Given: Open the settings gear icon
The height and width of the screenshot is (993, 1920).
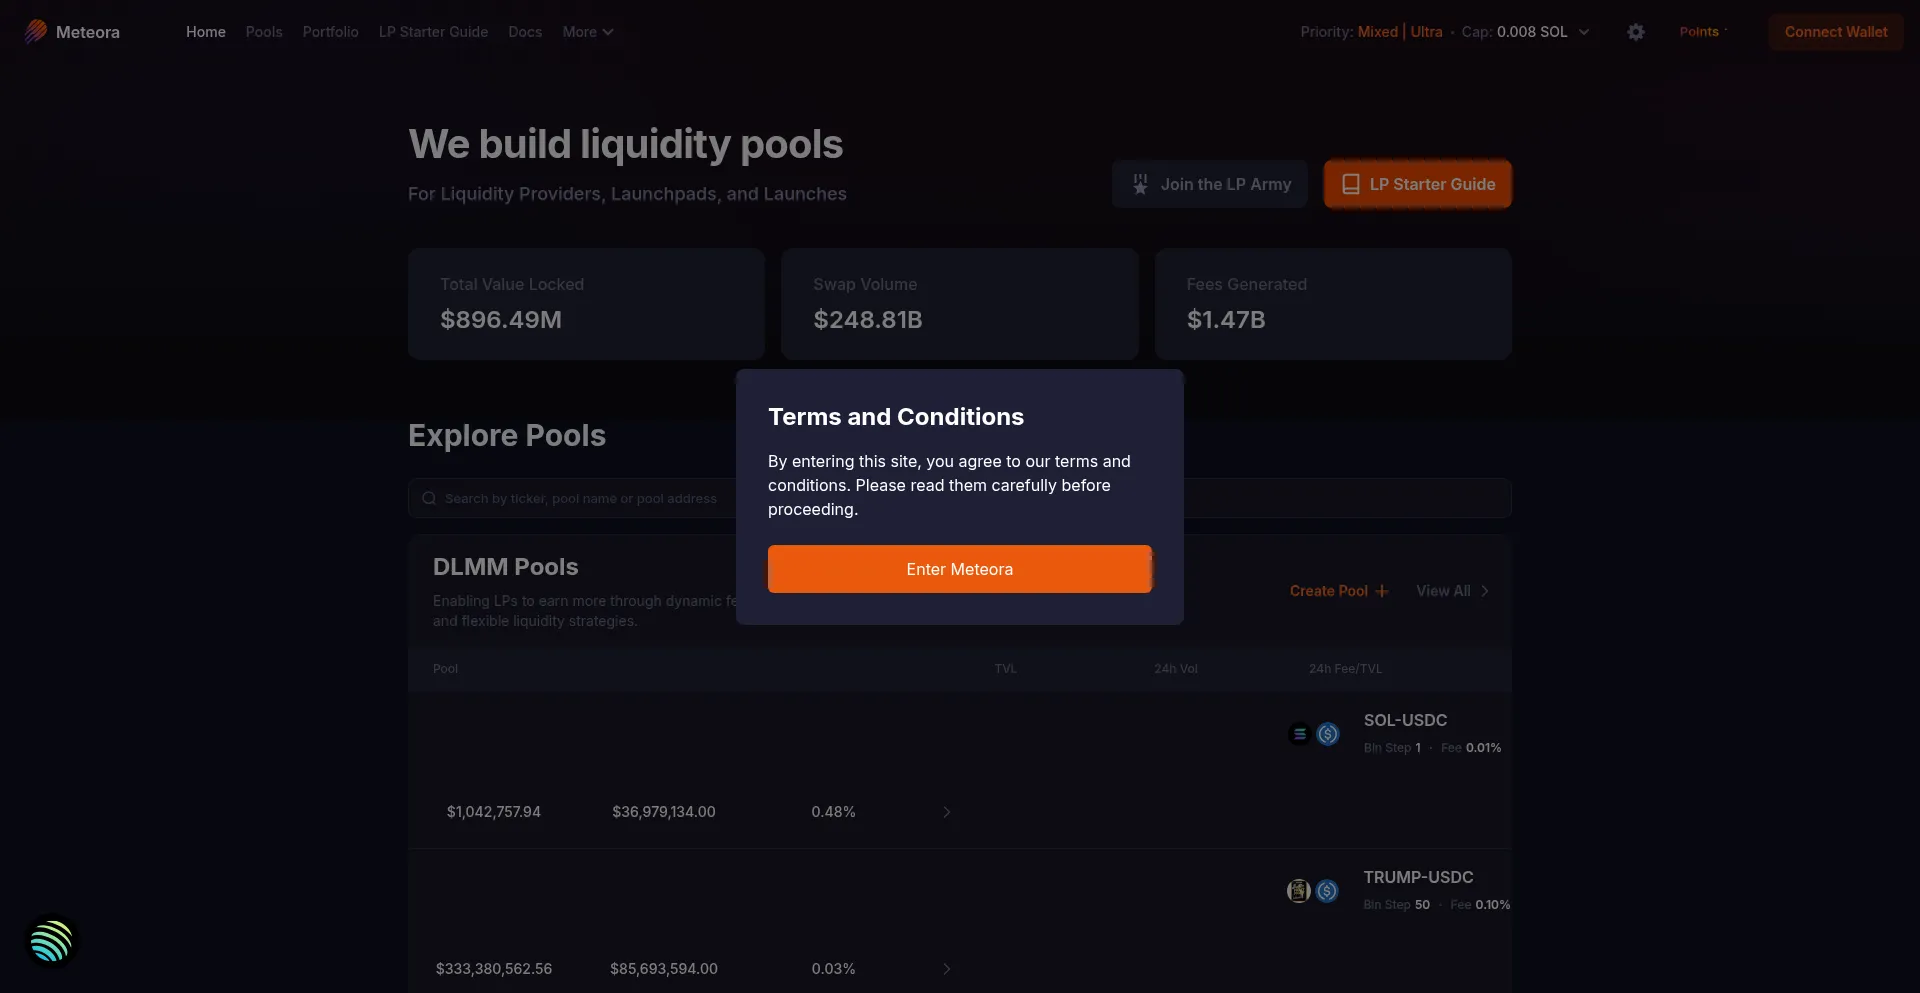Looking at the screenshot, I should pos(1636,32).
